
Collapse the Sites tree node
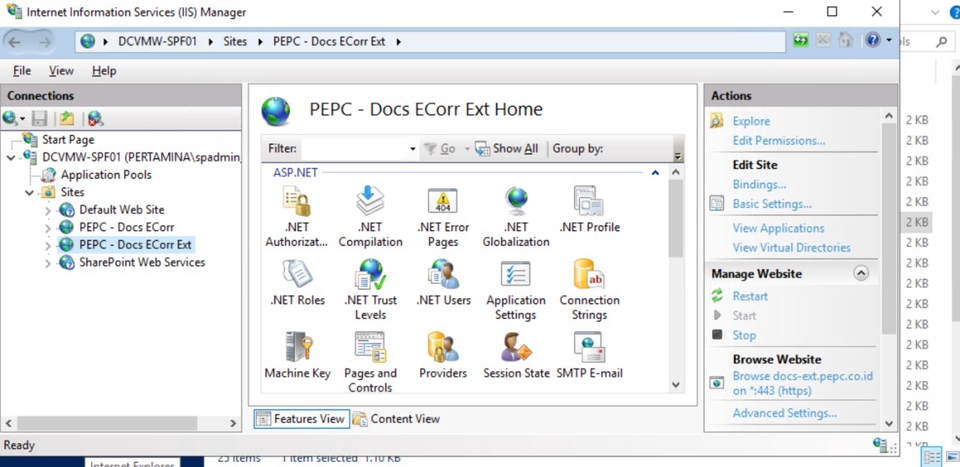(29, 192)
